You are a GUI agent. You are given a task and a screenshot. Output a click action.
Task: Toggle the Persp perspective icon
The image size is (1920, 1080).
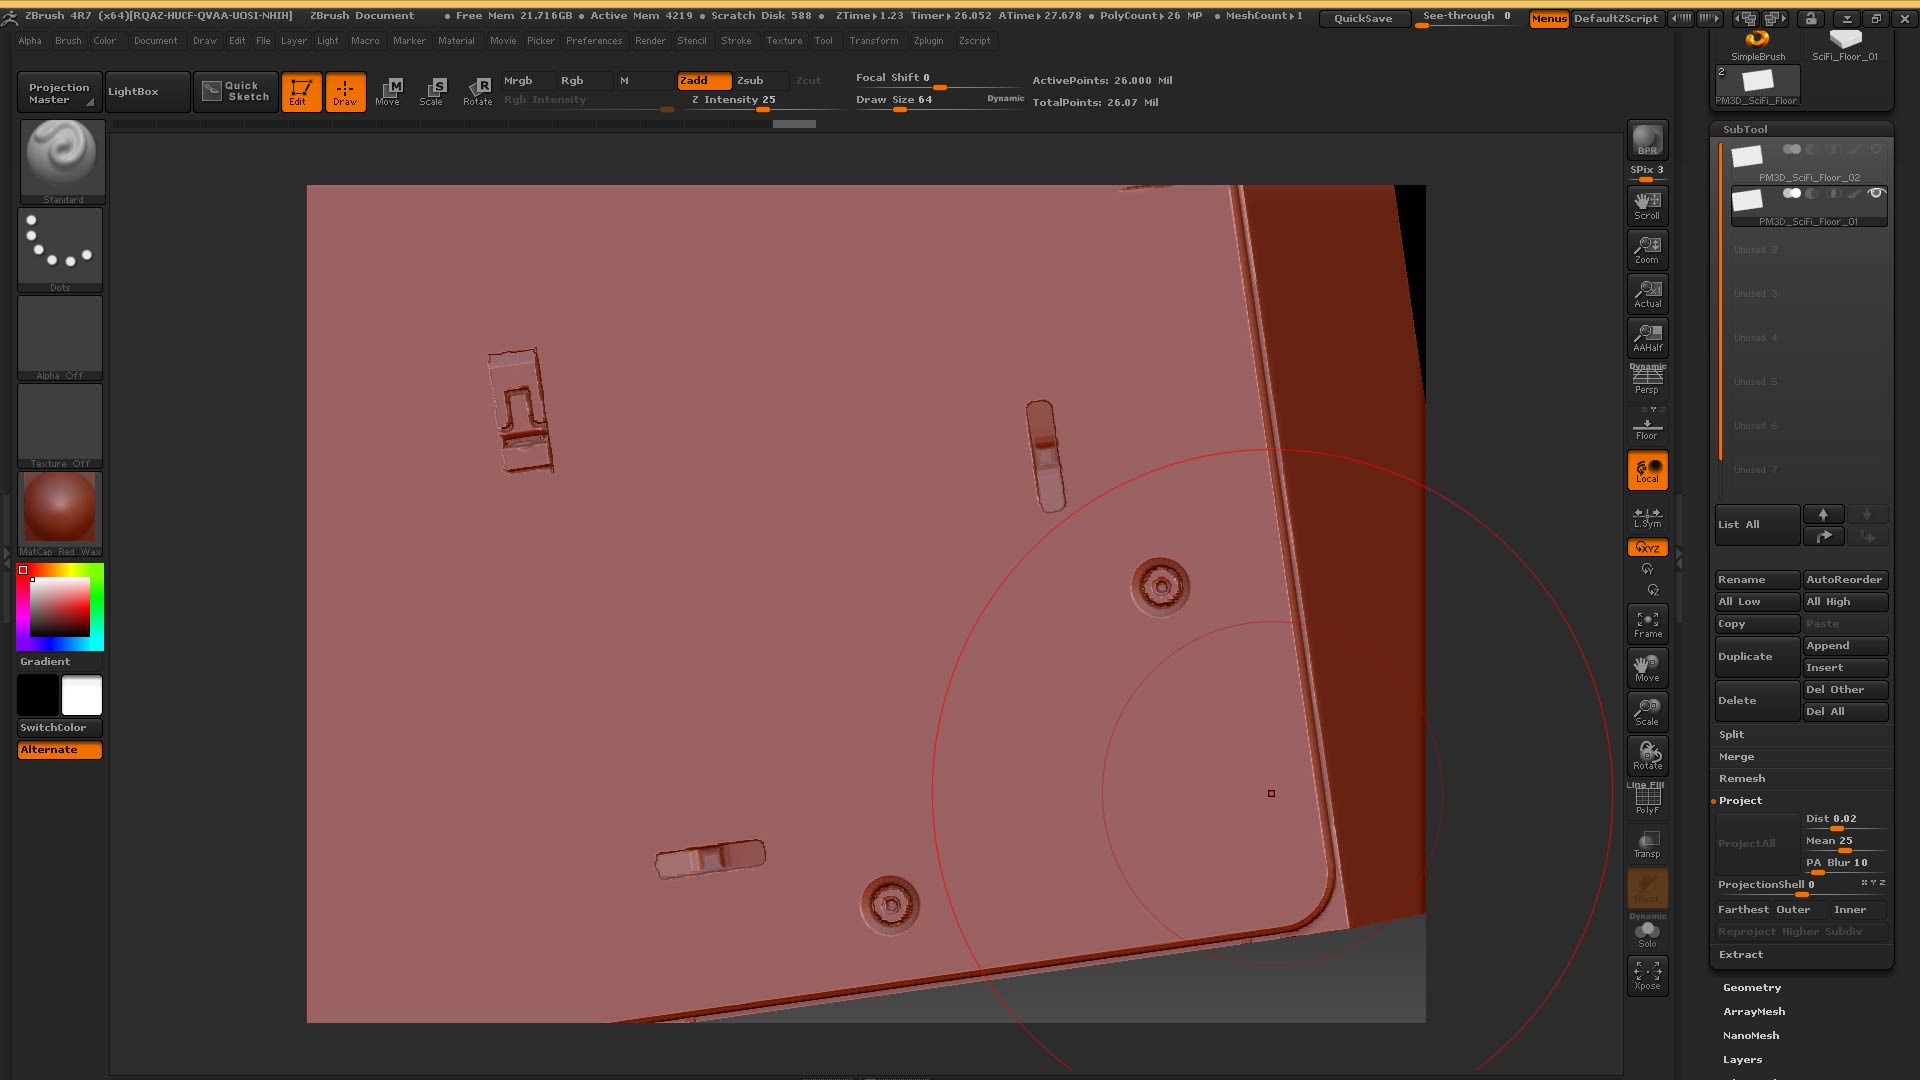pos(1647,380)
